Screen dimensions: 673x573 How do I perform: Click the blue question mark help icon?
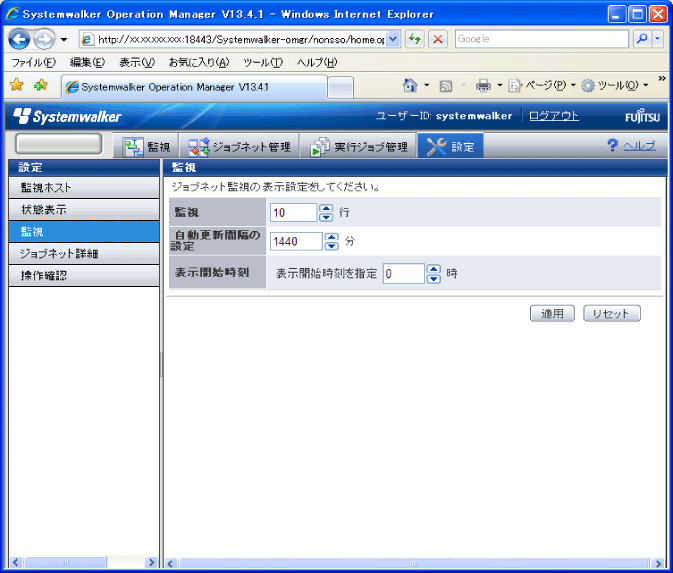click(612, 146)
